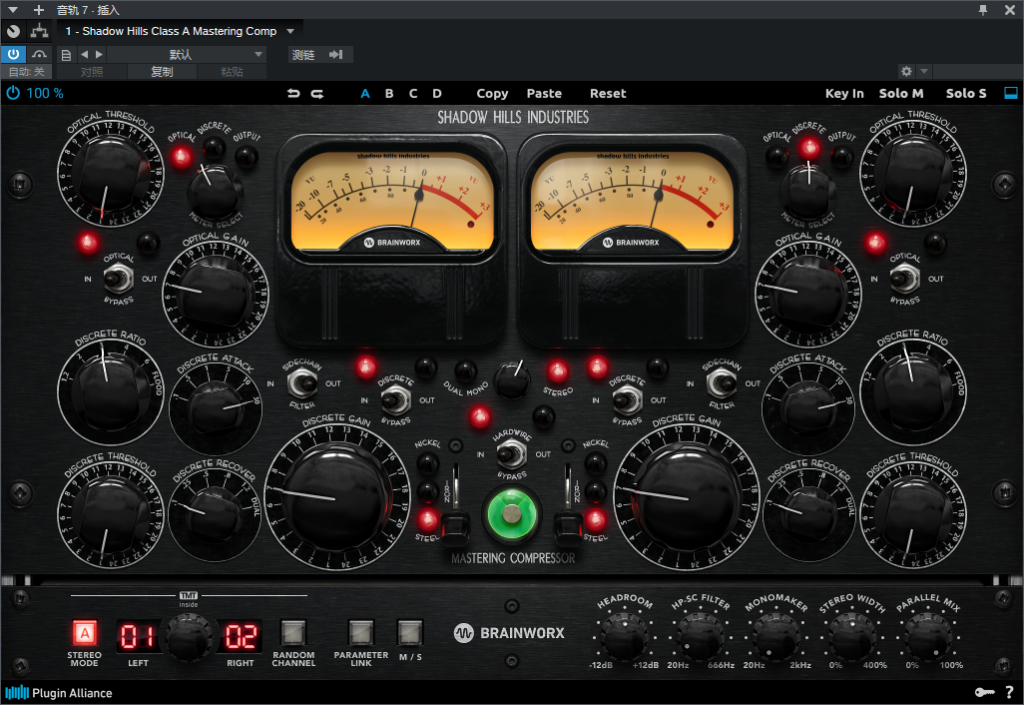Go to next preset with the right arrow

tap(99, 55)
